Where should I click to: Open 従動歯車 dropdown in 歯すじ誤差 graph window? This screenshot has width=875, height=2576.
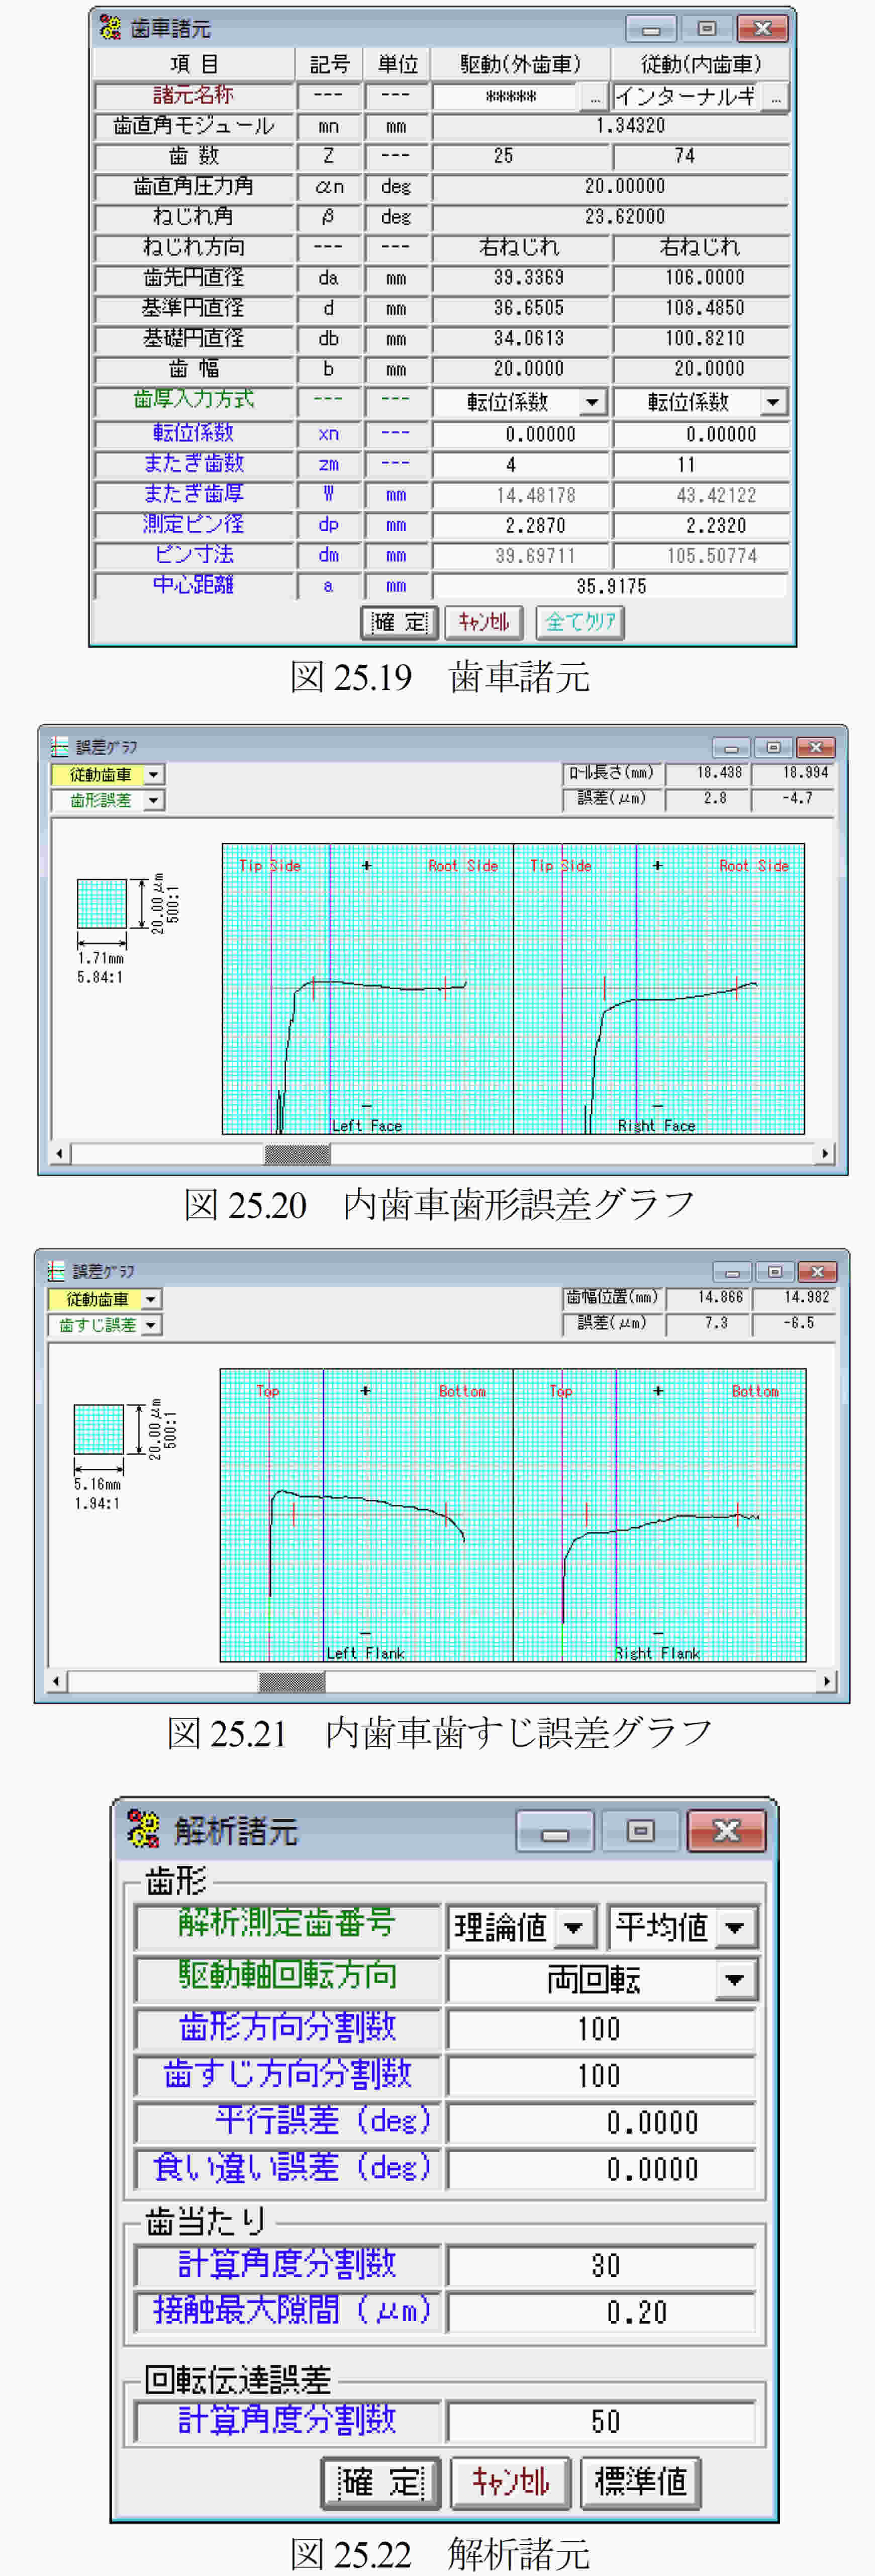pos(151,1299)
